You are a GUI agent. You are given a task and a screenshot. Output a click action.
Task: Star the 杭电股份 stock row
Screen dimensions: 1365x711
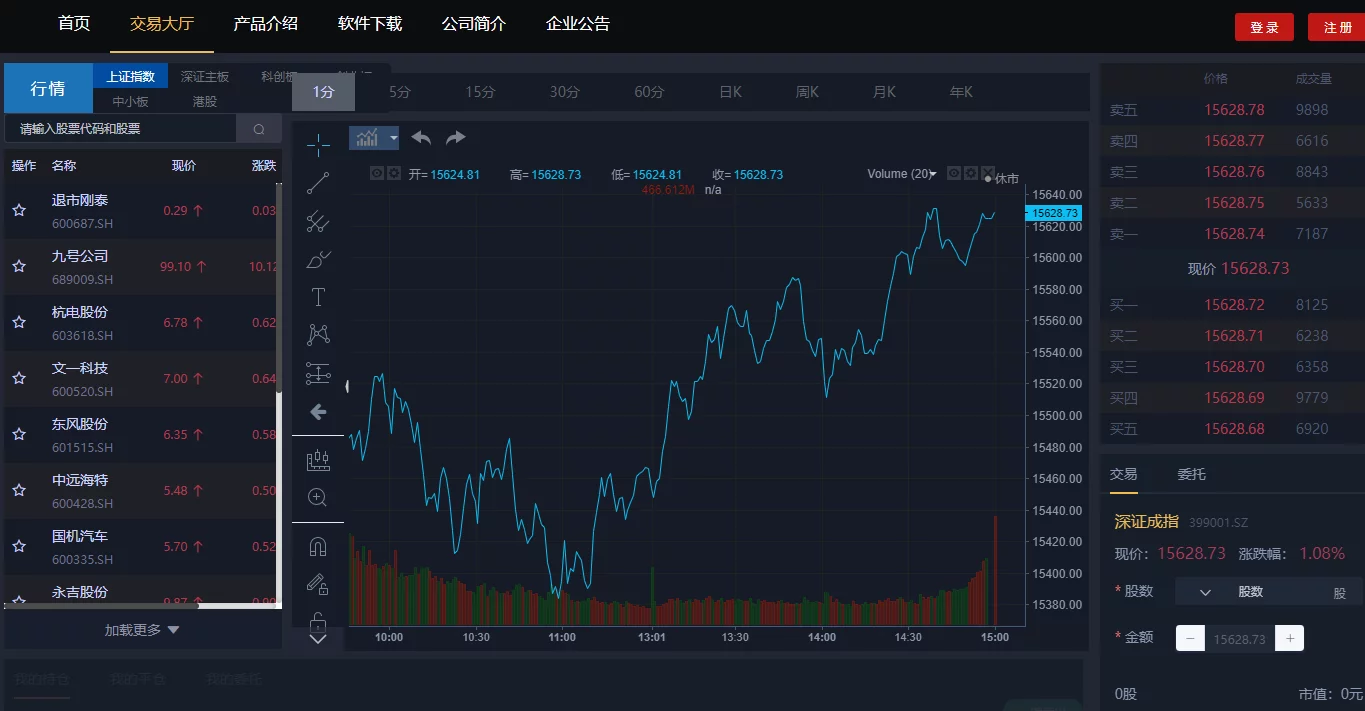19,322
